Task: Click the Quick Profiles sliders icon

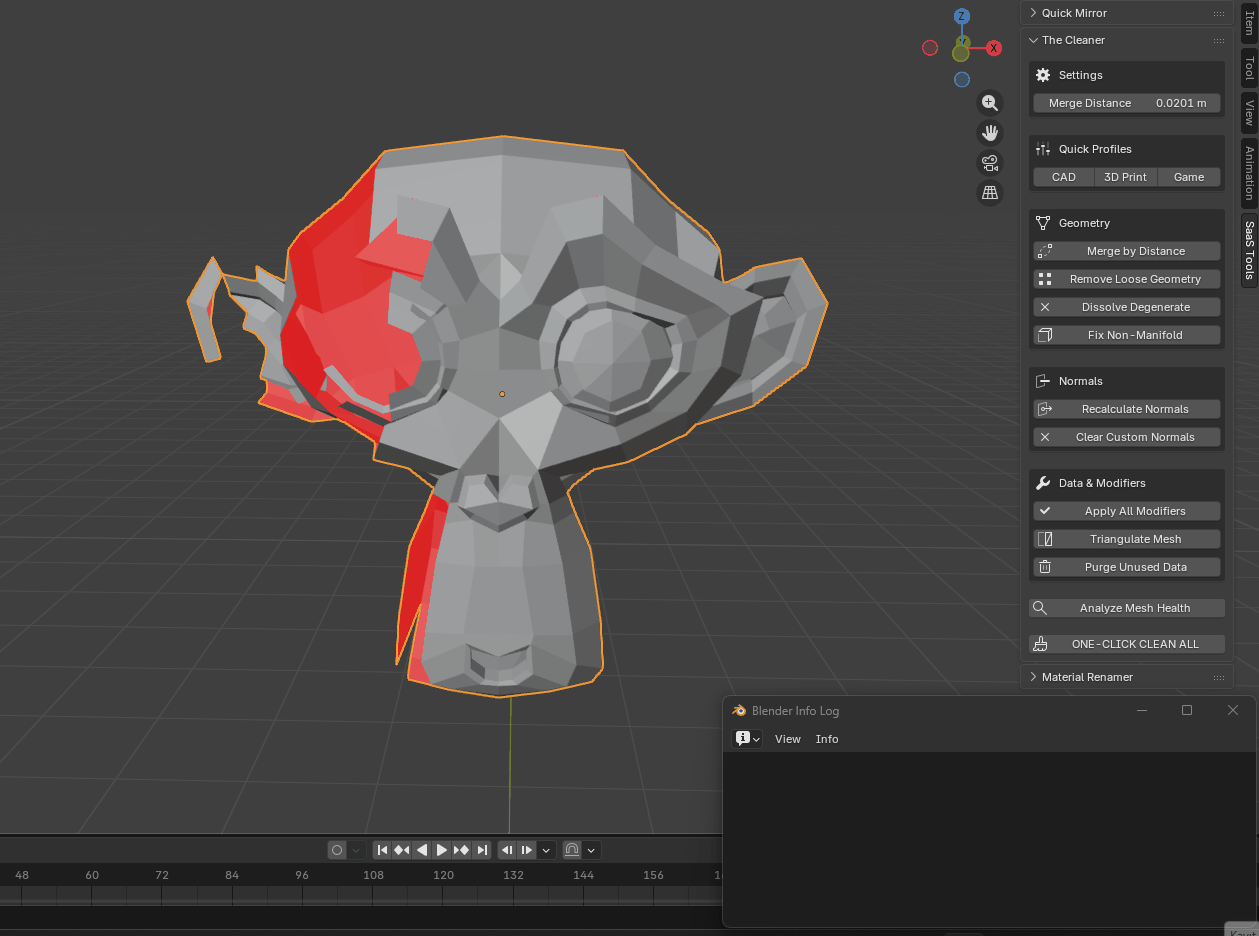Action: click(x=1043, y=149)
